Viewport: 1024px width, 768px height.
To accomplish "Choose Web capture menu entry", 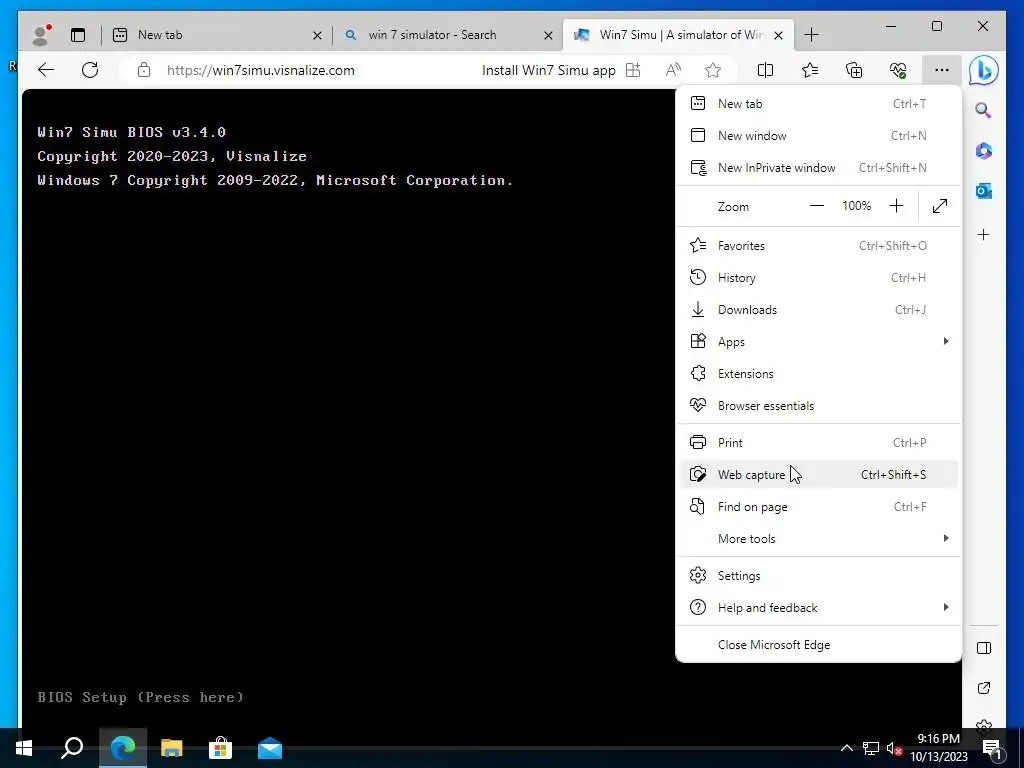I will pyautogui.click(x=818, y=475).
